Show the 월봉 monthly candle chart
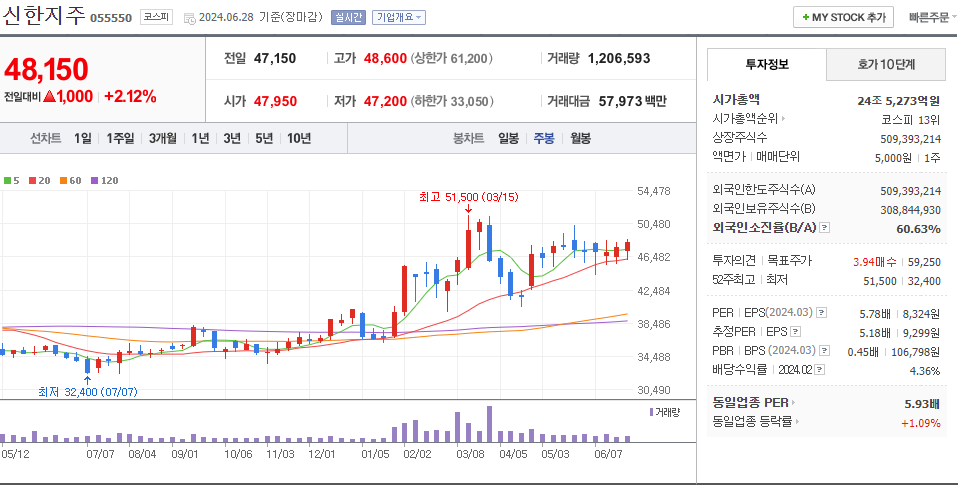 580,139
